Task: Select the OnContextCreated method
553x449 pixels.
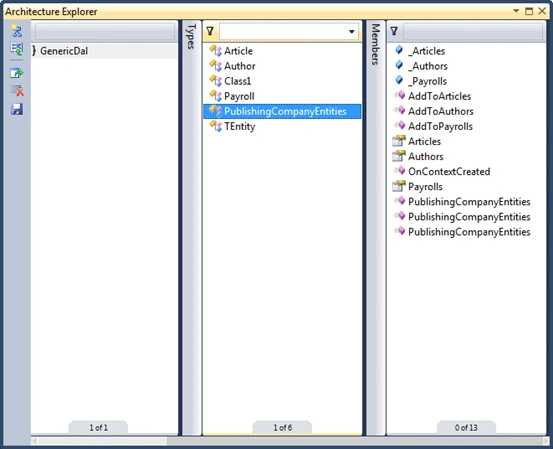Action: coord(449,172)
